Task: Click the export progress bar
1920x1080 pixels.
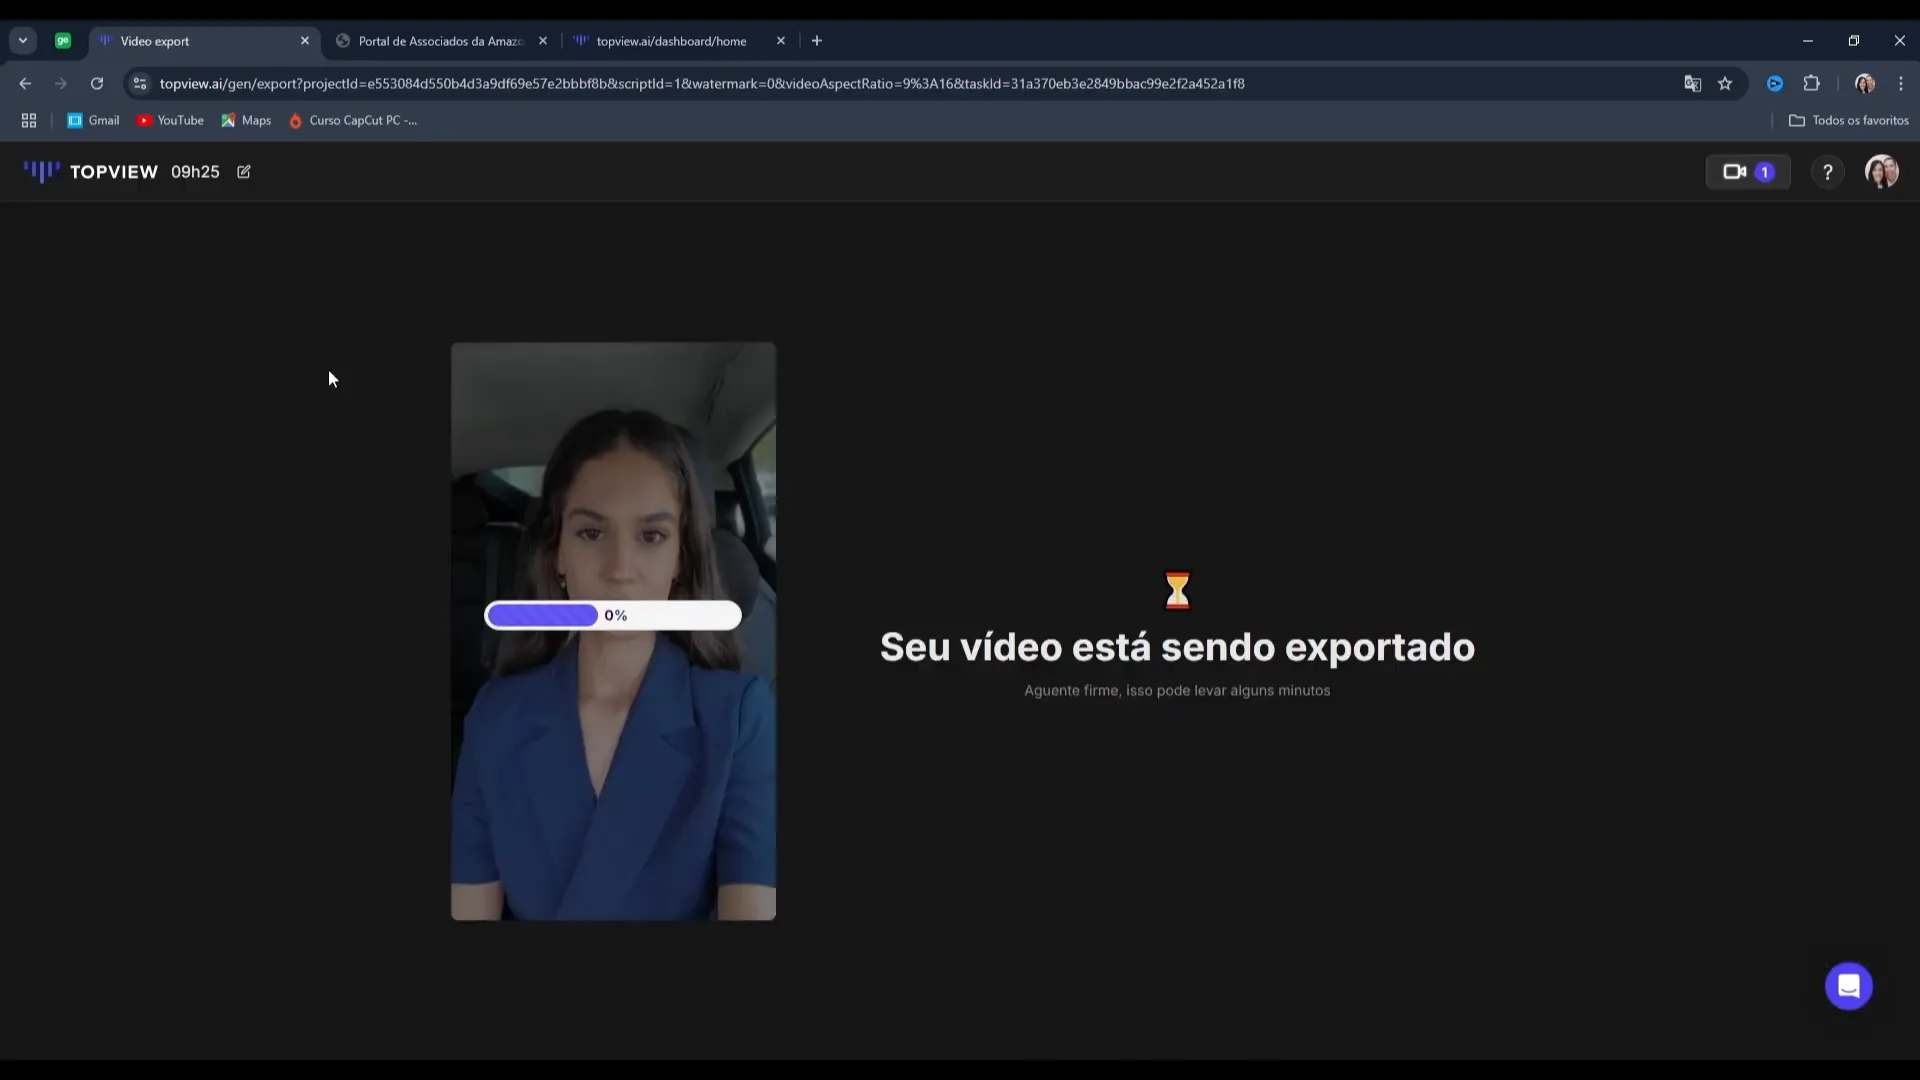Action: (612, 615)
